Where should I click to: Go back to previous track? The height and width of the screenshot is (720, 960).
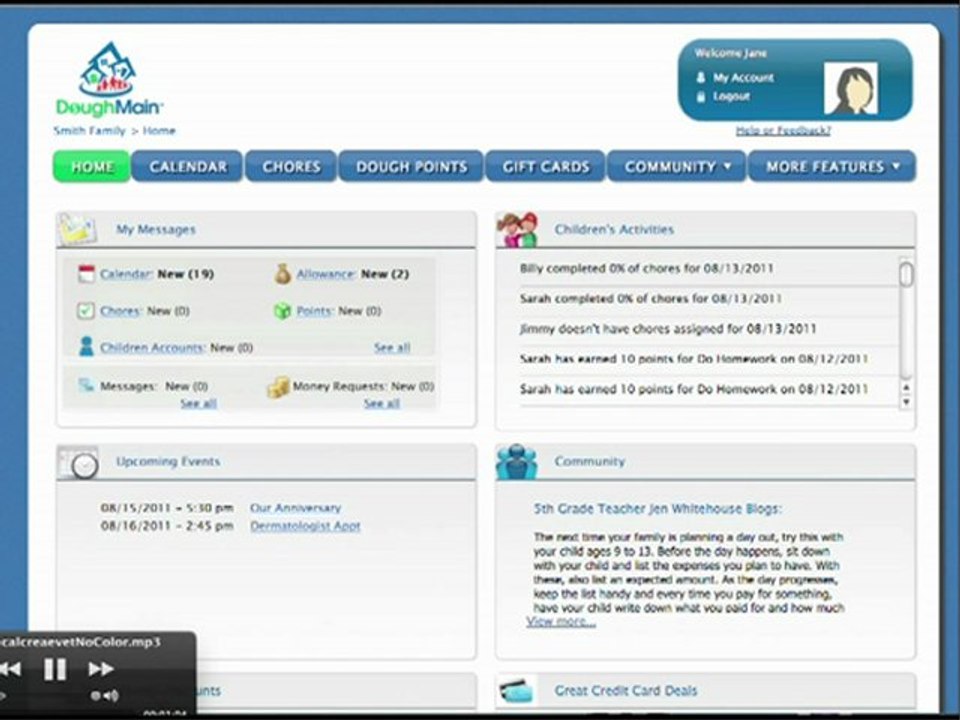click(10, 669)
